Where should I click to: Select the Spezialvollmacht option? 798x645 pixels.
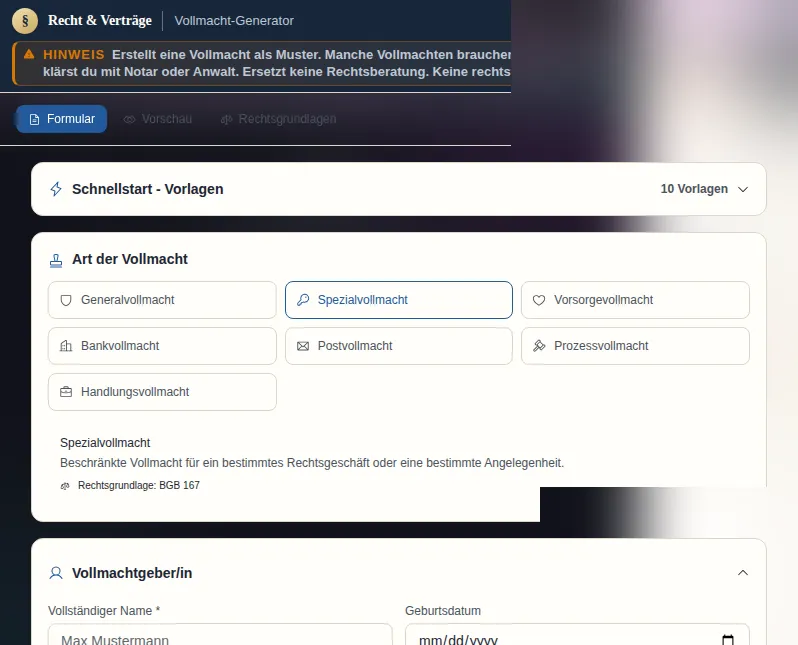click(x=399, y=300)
